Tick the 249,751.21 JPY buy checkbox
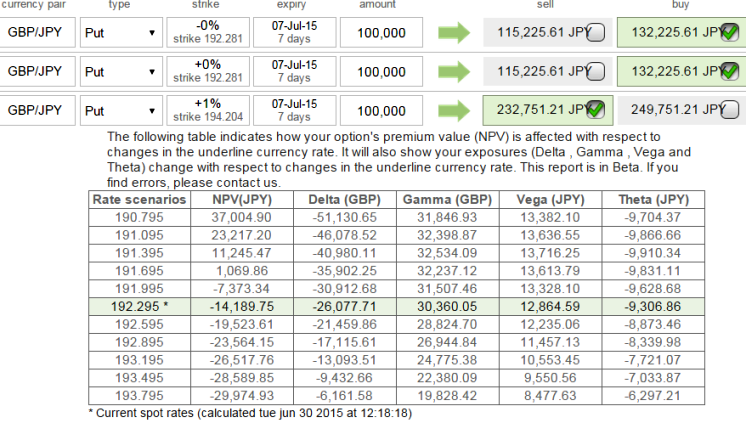 [730, 110]
